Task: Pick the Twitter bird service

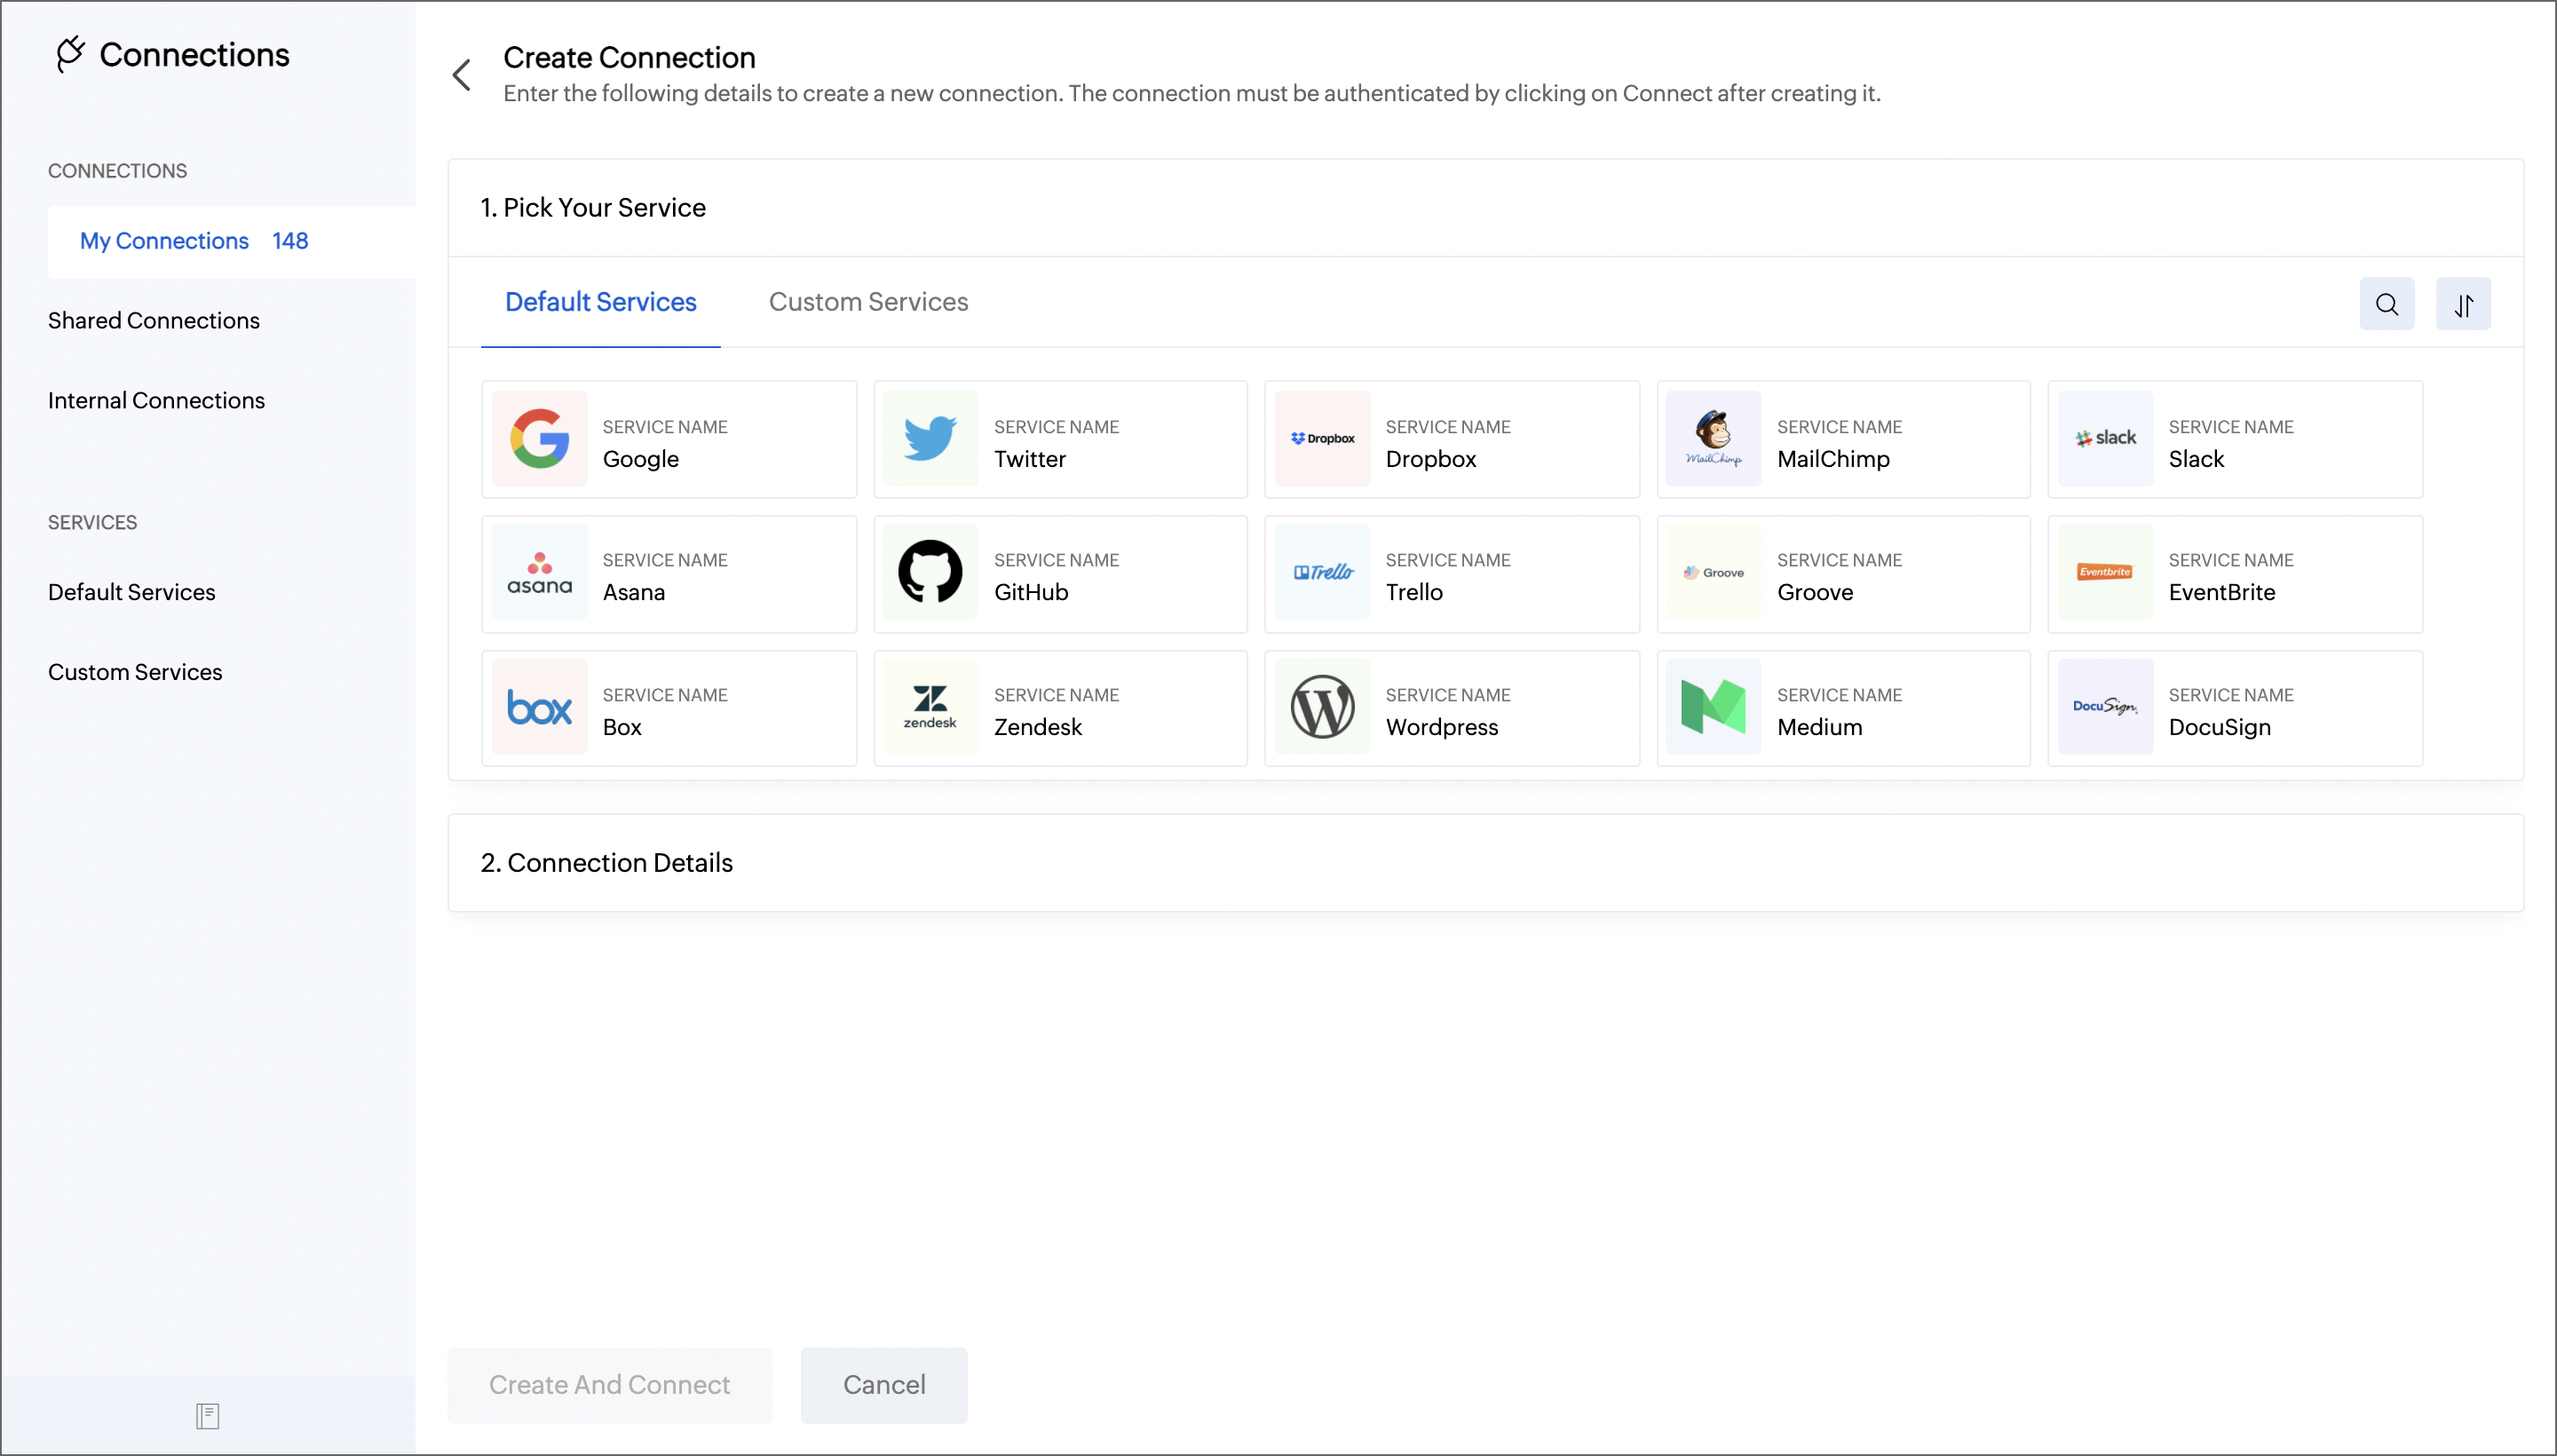Action: coord(930,439)
